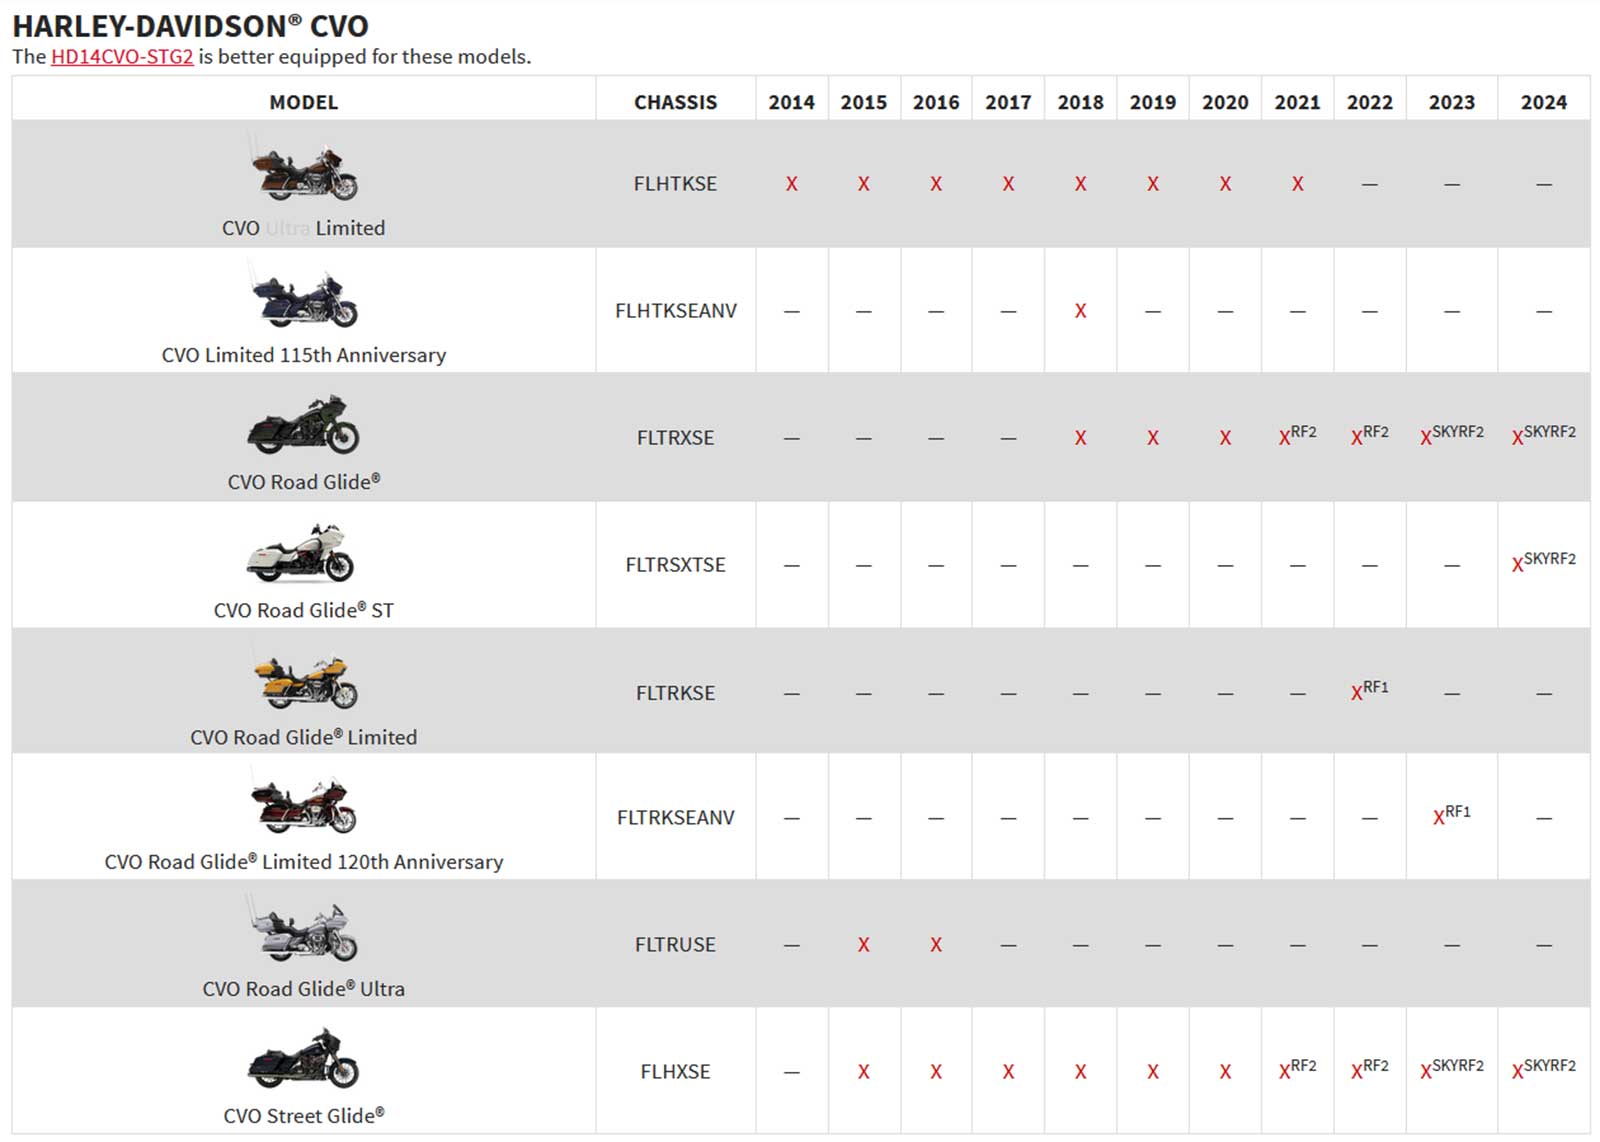1600x1142 pixels.
Task: Click the Road Glide Limited 120th Anniversary image
Action: [304, 806]
